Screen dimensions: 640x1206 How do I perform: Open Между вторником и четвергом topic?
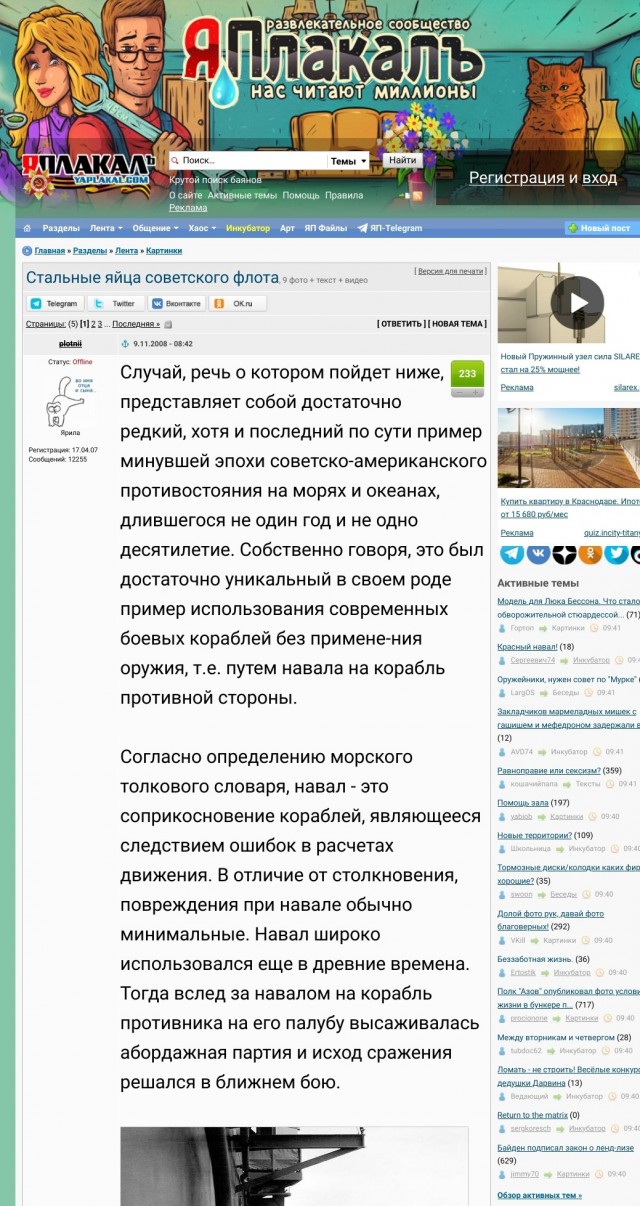click(556, 1037)
